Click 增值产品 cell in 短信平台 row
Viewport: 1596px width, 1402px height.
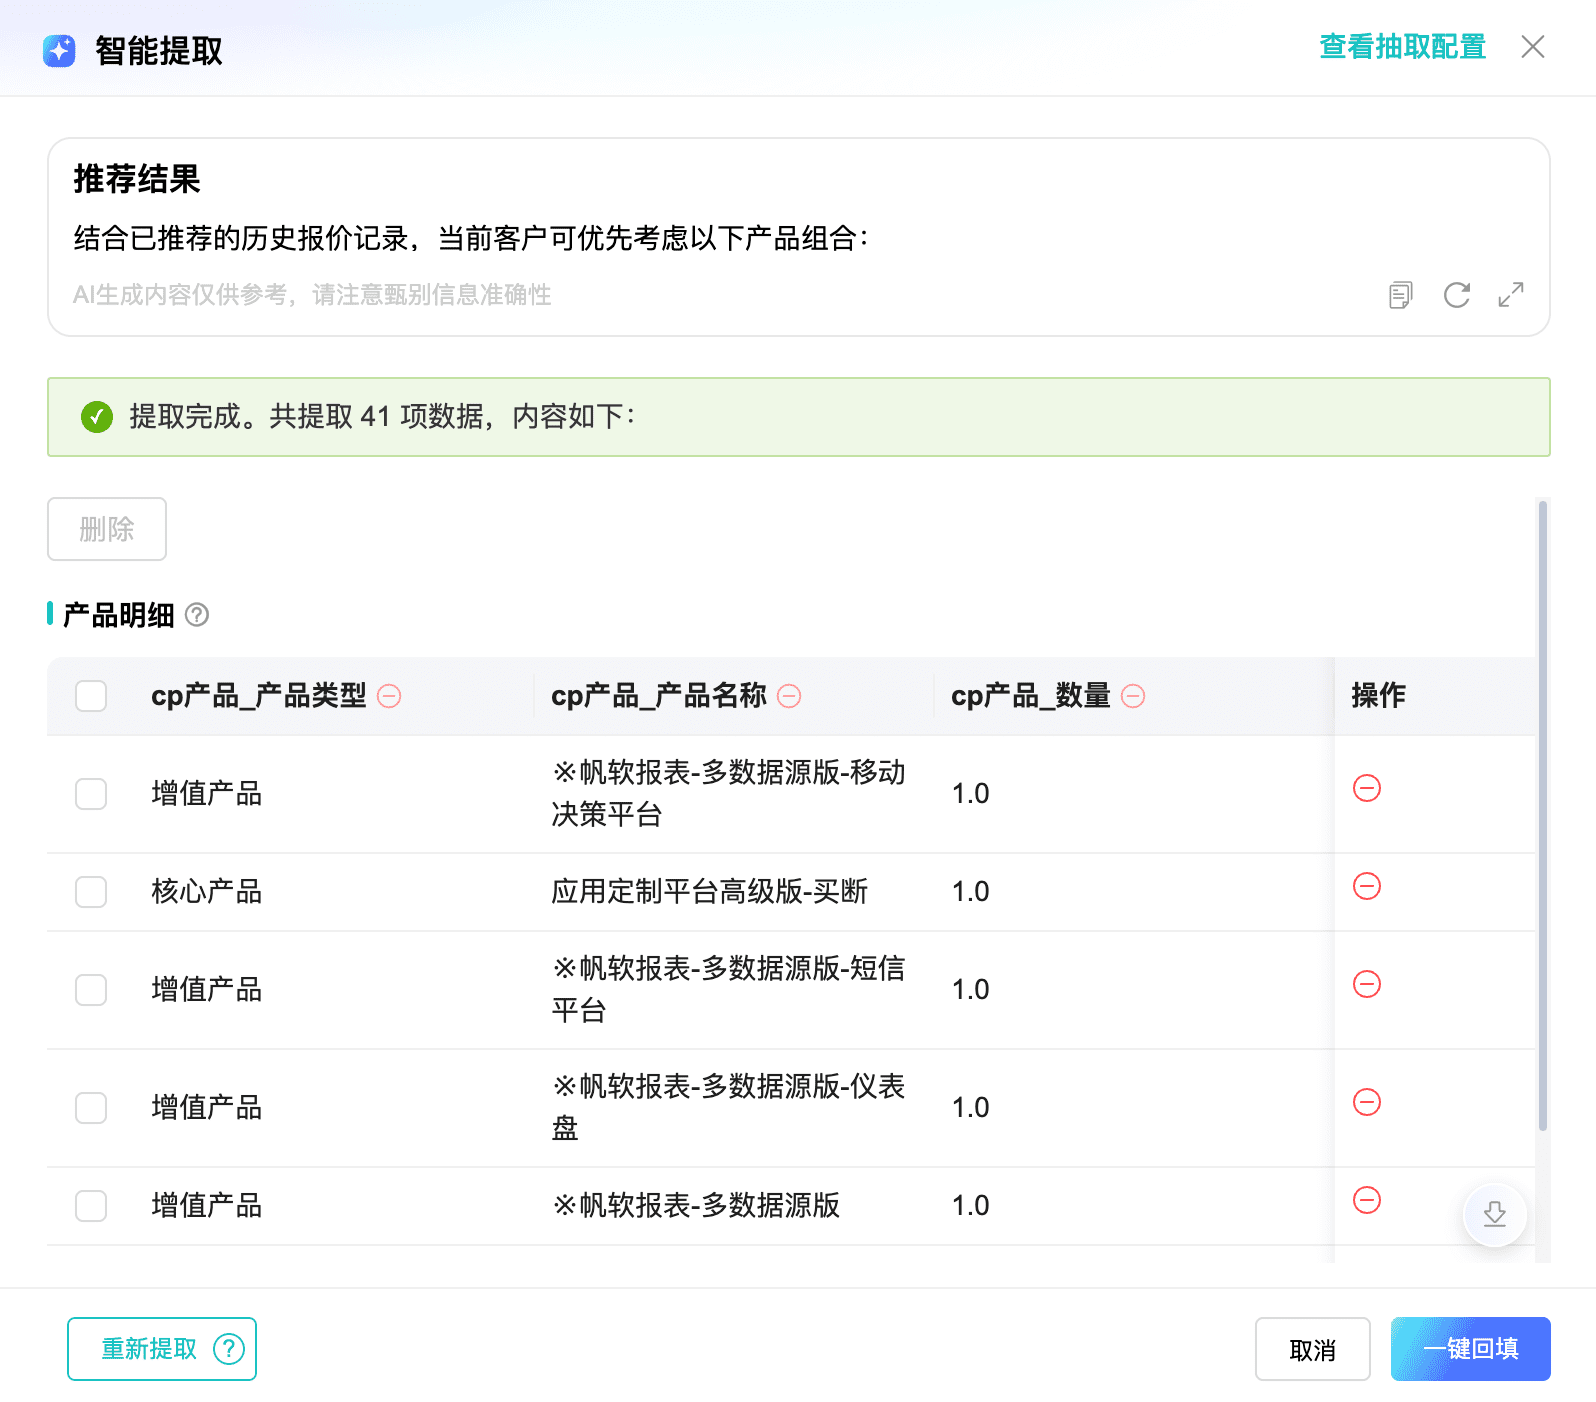207,990
